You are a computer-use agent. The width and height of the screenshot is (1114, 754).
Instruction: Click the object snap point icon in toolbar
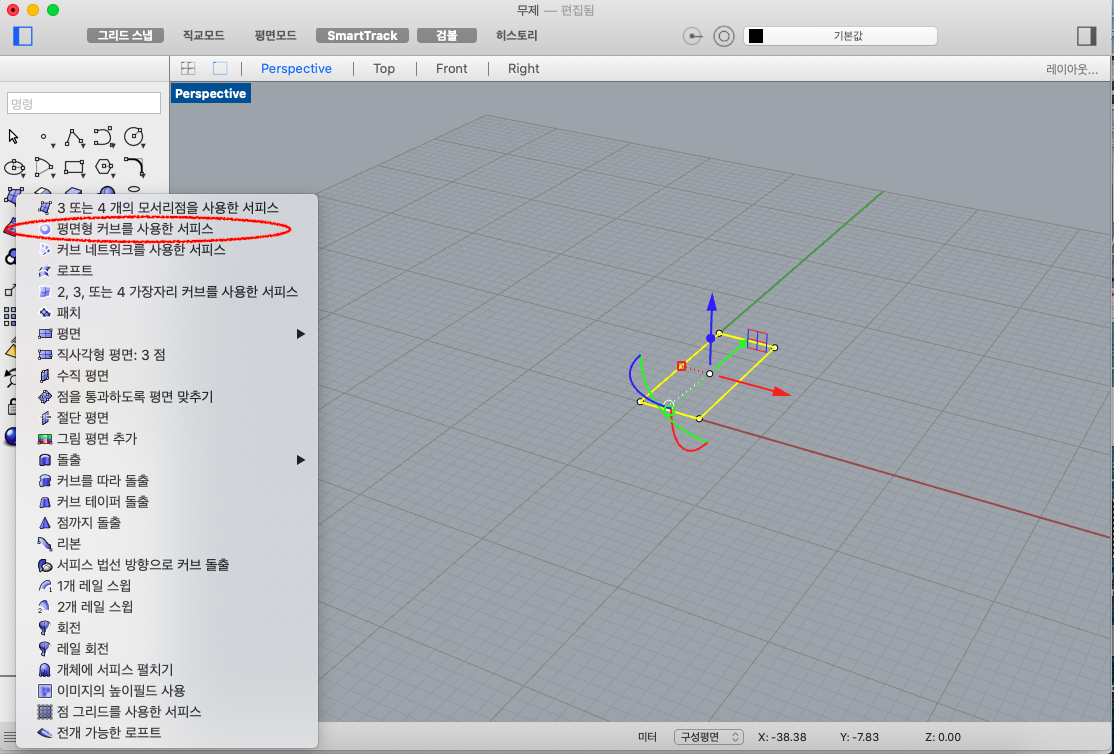(x=692, y=36)
